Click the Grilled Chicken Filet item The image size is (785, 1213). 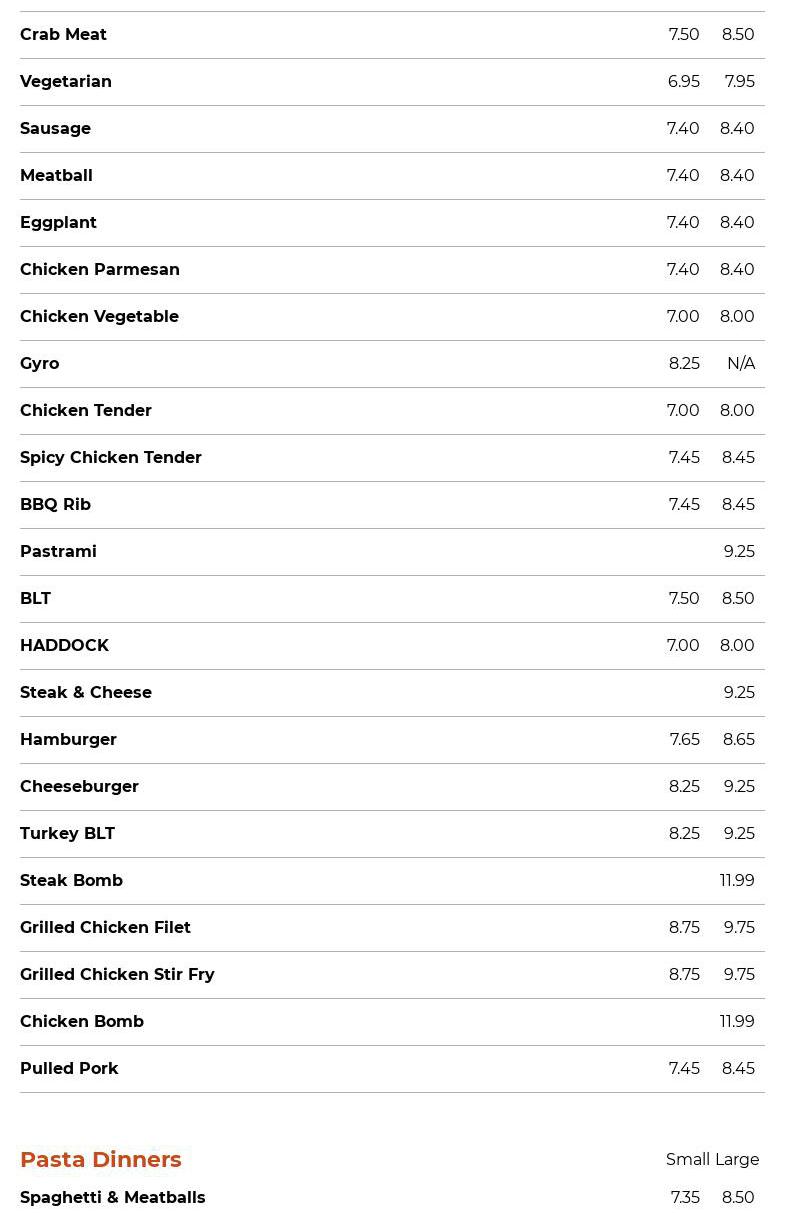pos(105,928)
